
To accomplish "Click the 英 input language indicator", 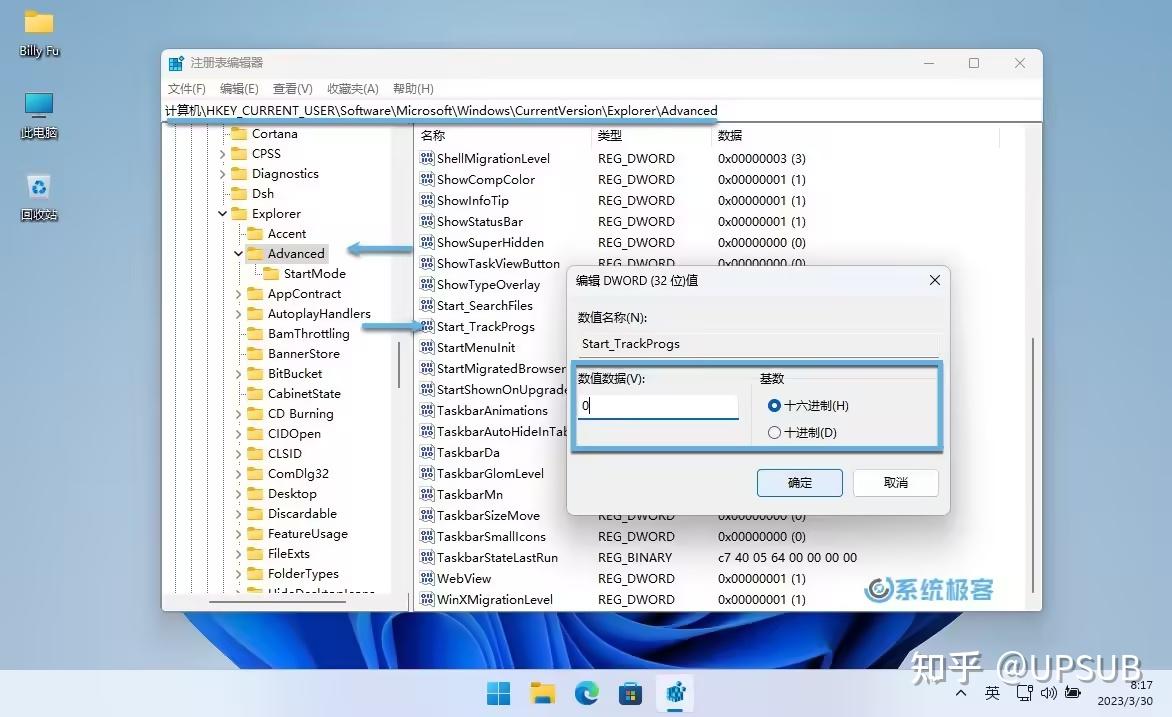I will (x=993, y=693).
